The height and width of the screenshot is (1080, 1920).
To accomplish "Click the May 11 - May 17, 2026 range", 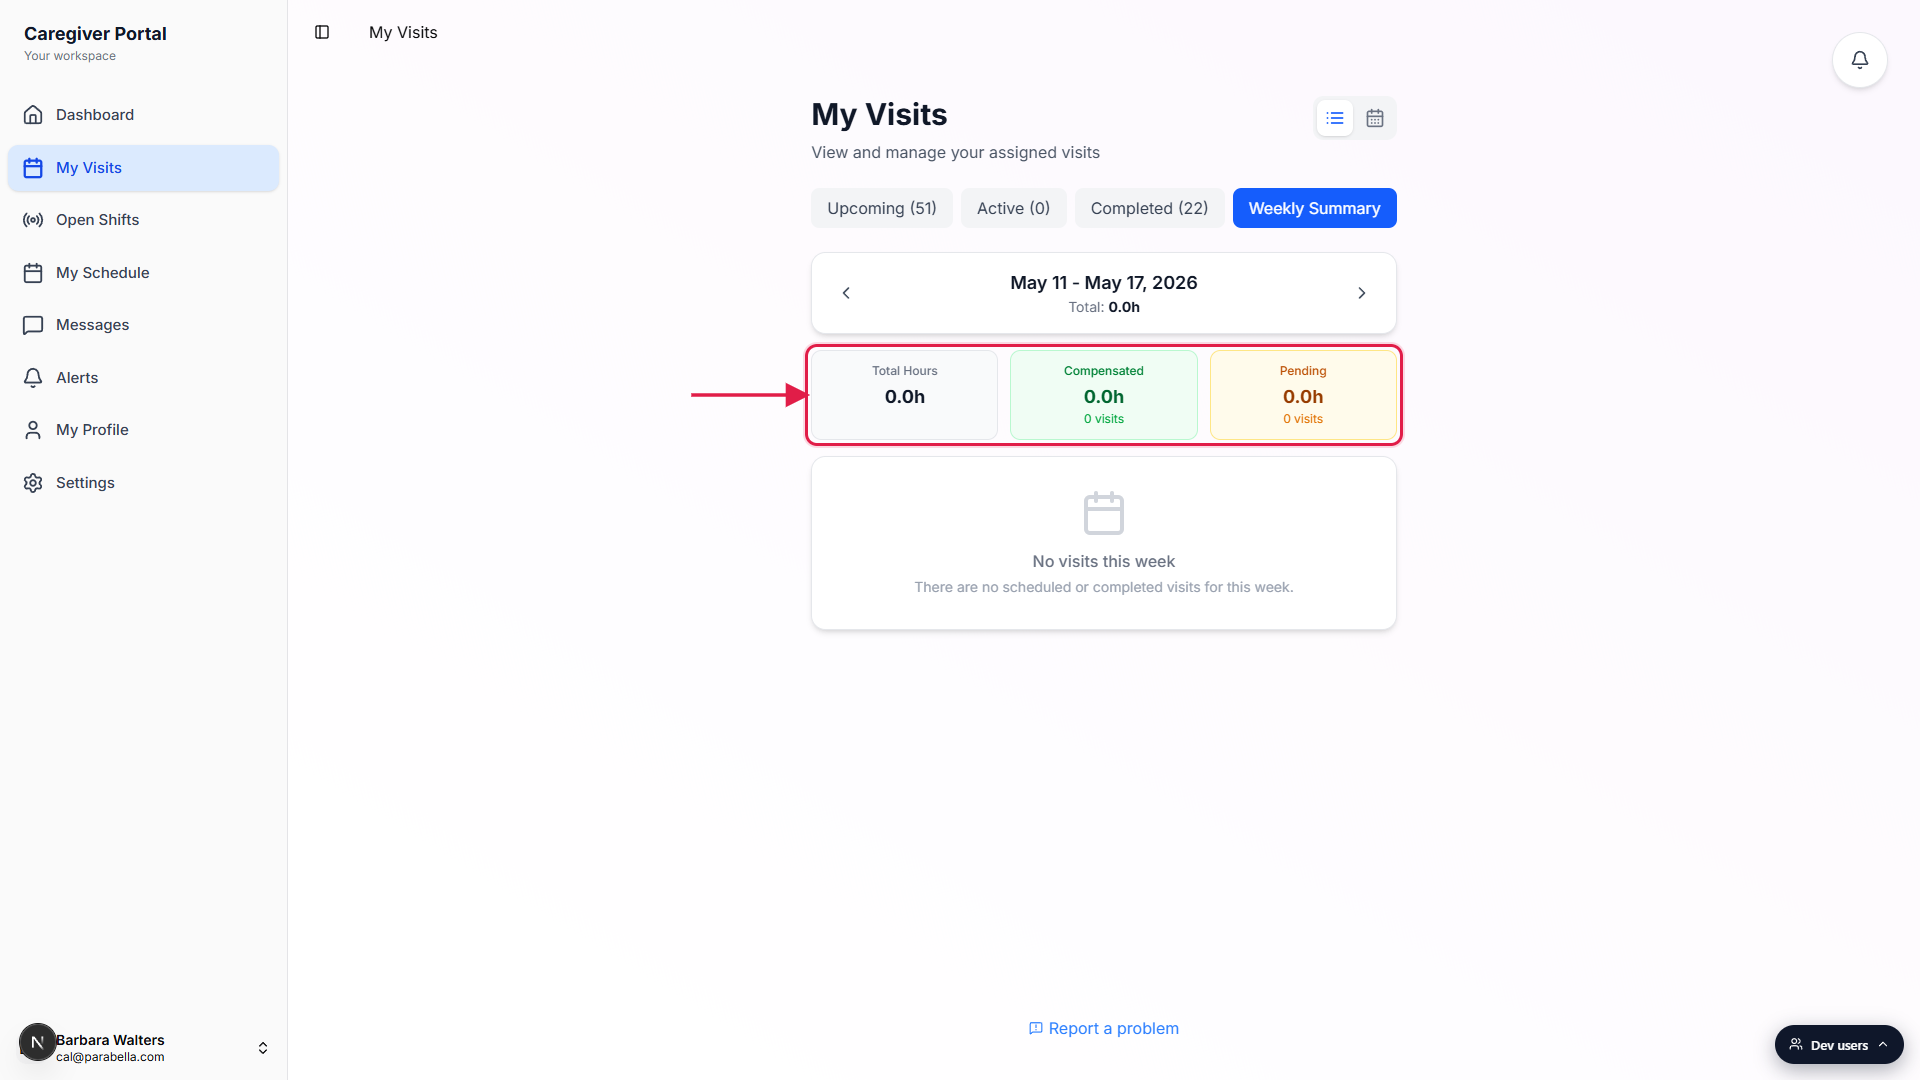I will tap(1103, 283).
